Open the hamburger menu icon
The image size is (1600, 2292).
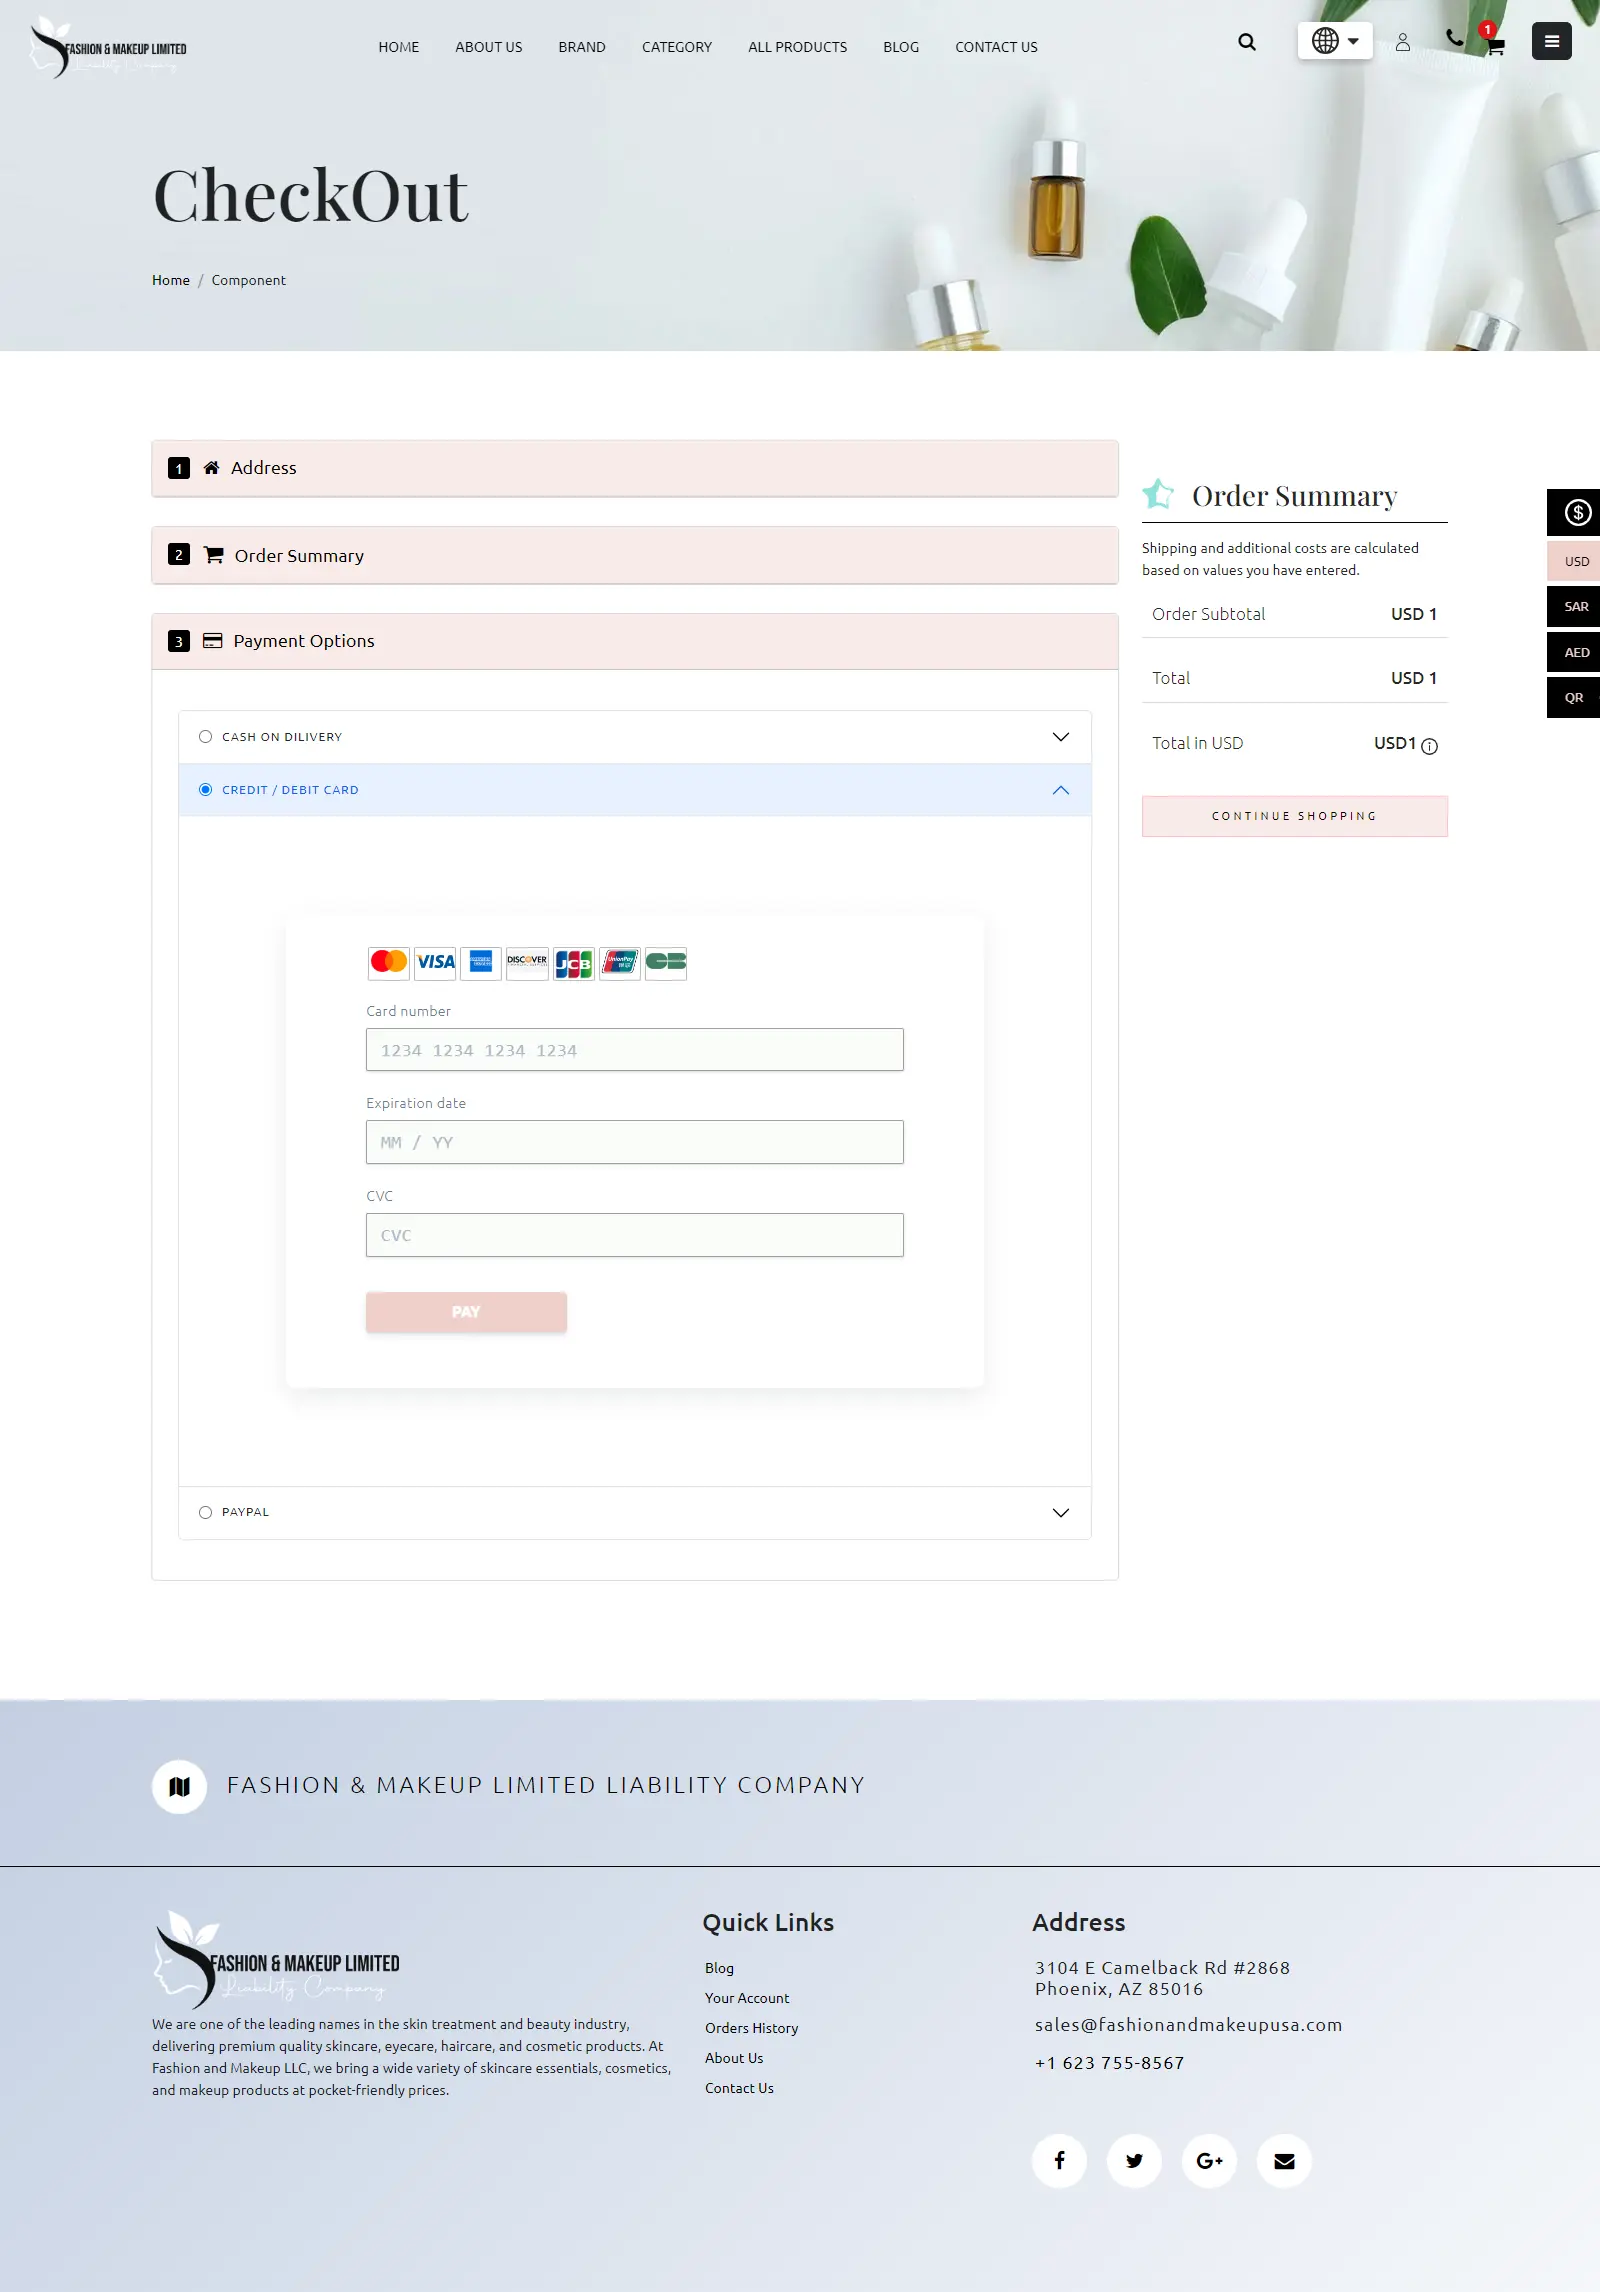coord(1551,40)
